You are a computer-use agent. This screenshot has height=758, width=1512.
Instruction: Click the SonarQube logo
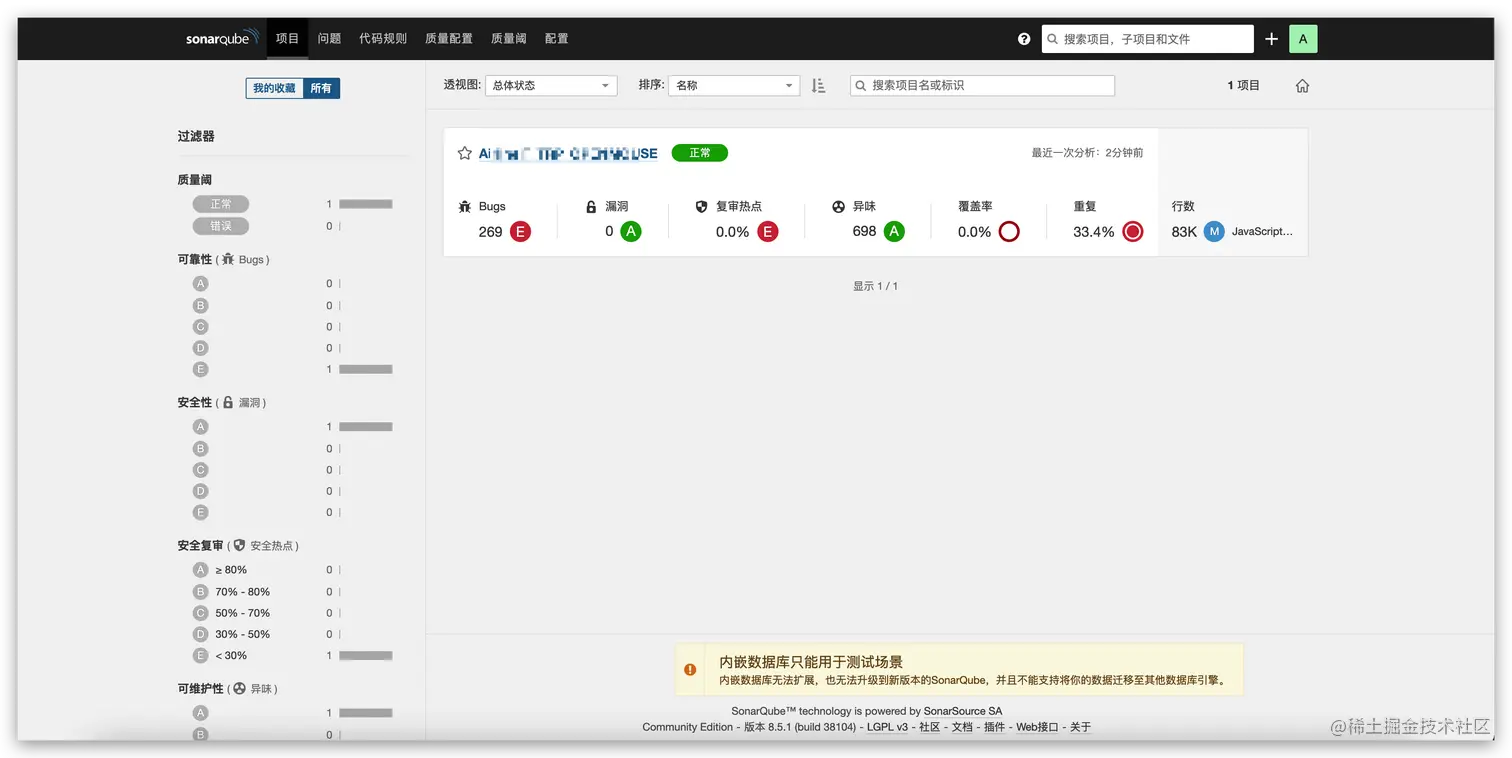pyautogui.click(x=222, y=39)
